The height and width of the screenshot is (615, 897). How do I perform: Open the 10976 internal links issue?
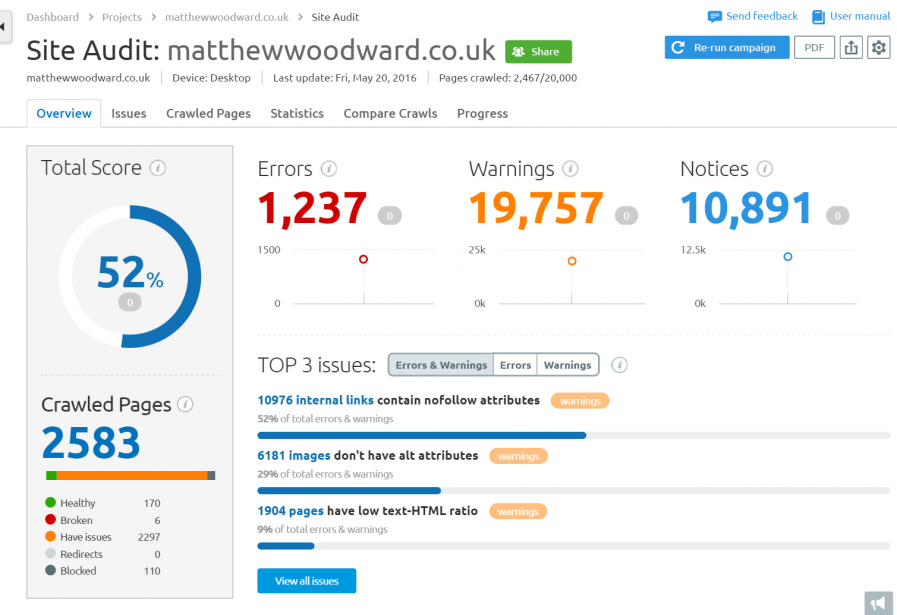pyautogui.click(x=315, y=400)
